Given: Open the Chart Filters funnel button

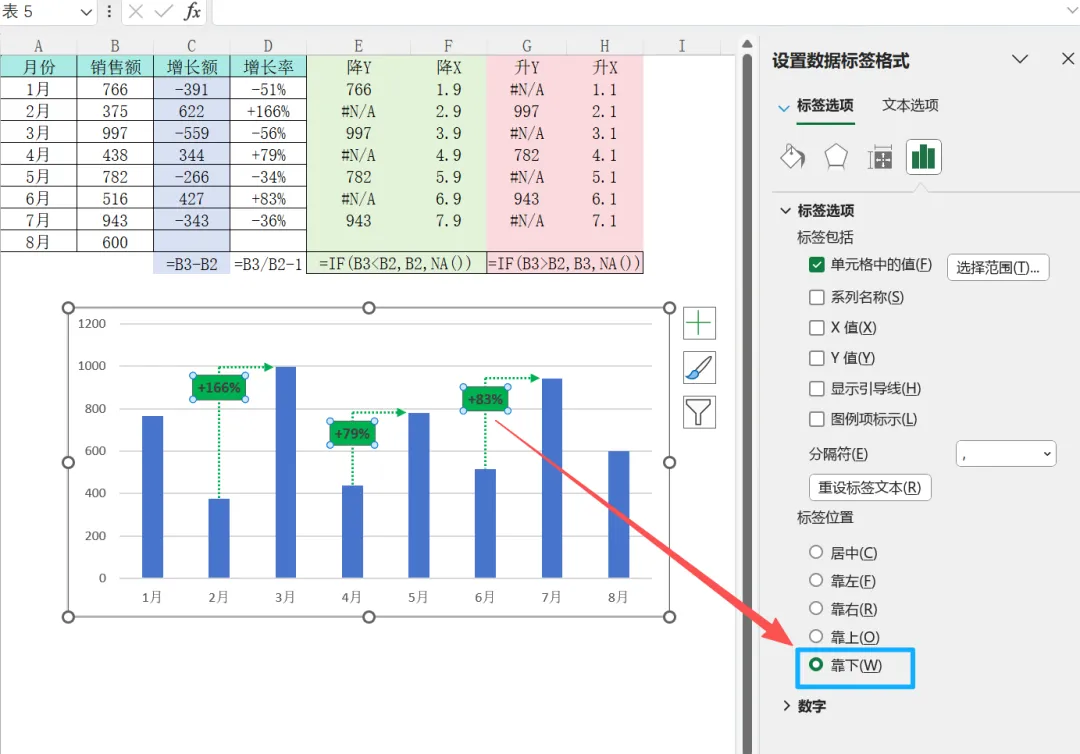Looking at the screenshot, I should coord(699,412).
